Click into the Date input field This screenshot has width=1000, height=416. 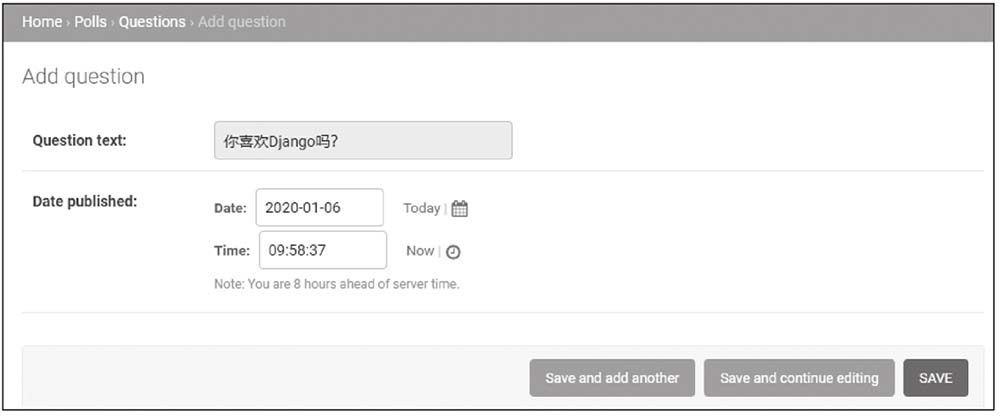[319, 208]
